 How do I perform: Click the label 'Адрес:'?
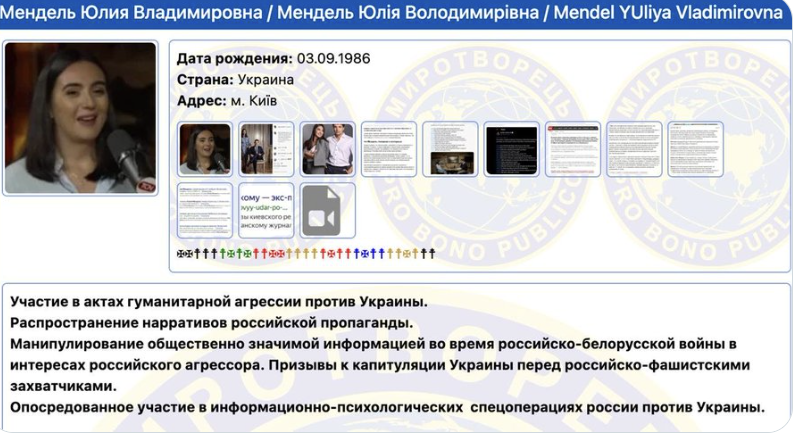[x=202, y=101]
